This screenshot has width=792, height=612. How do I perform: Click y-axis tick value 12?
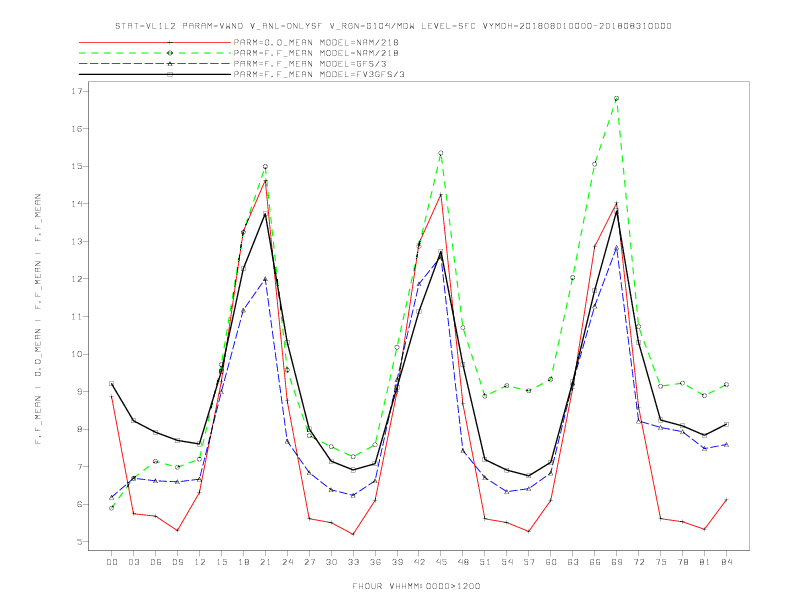click(x=77, y=279)
